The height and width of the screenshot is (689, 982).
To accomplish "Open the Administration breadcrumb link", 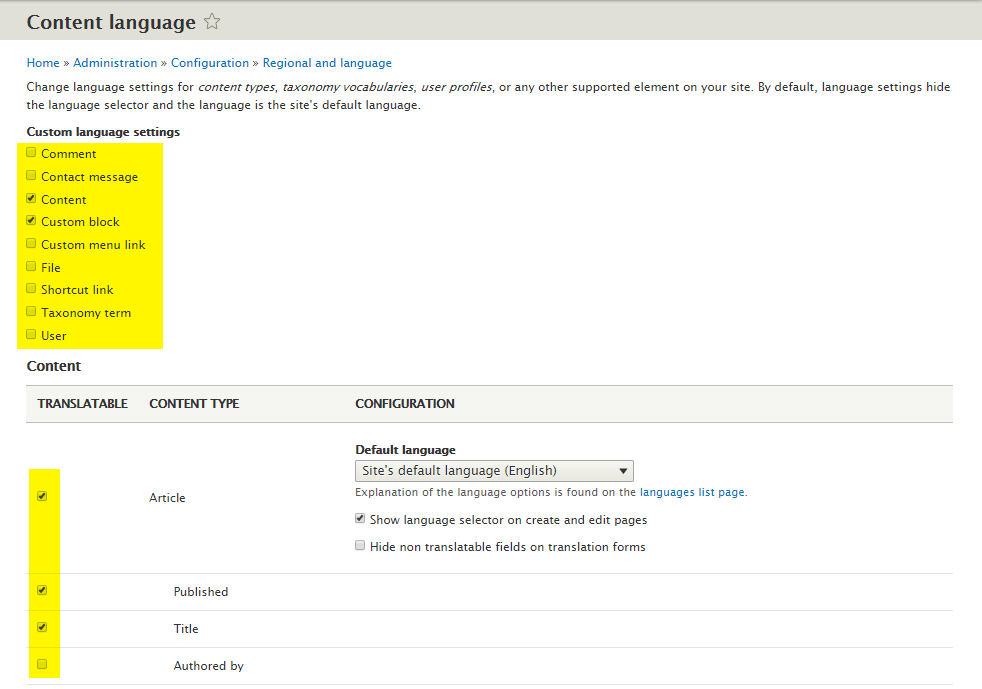I will point(115,63).
